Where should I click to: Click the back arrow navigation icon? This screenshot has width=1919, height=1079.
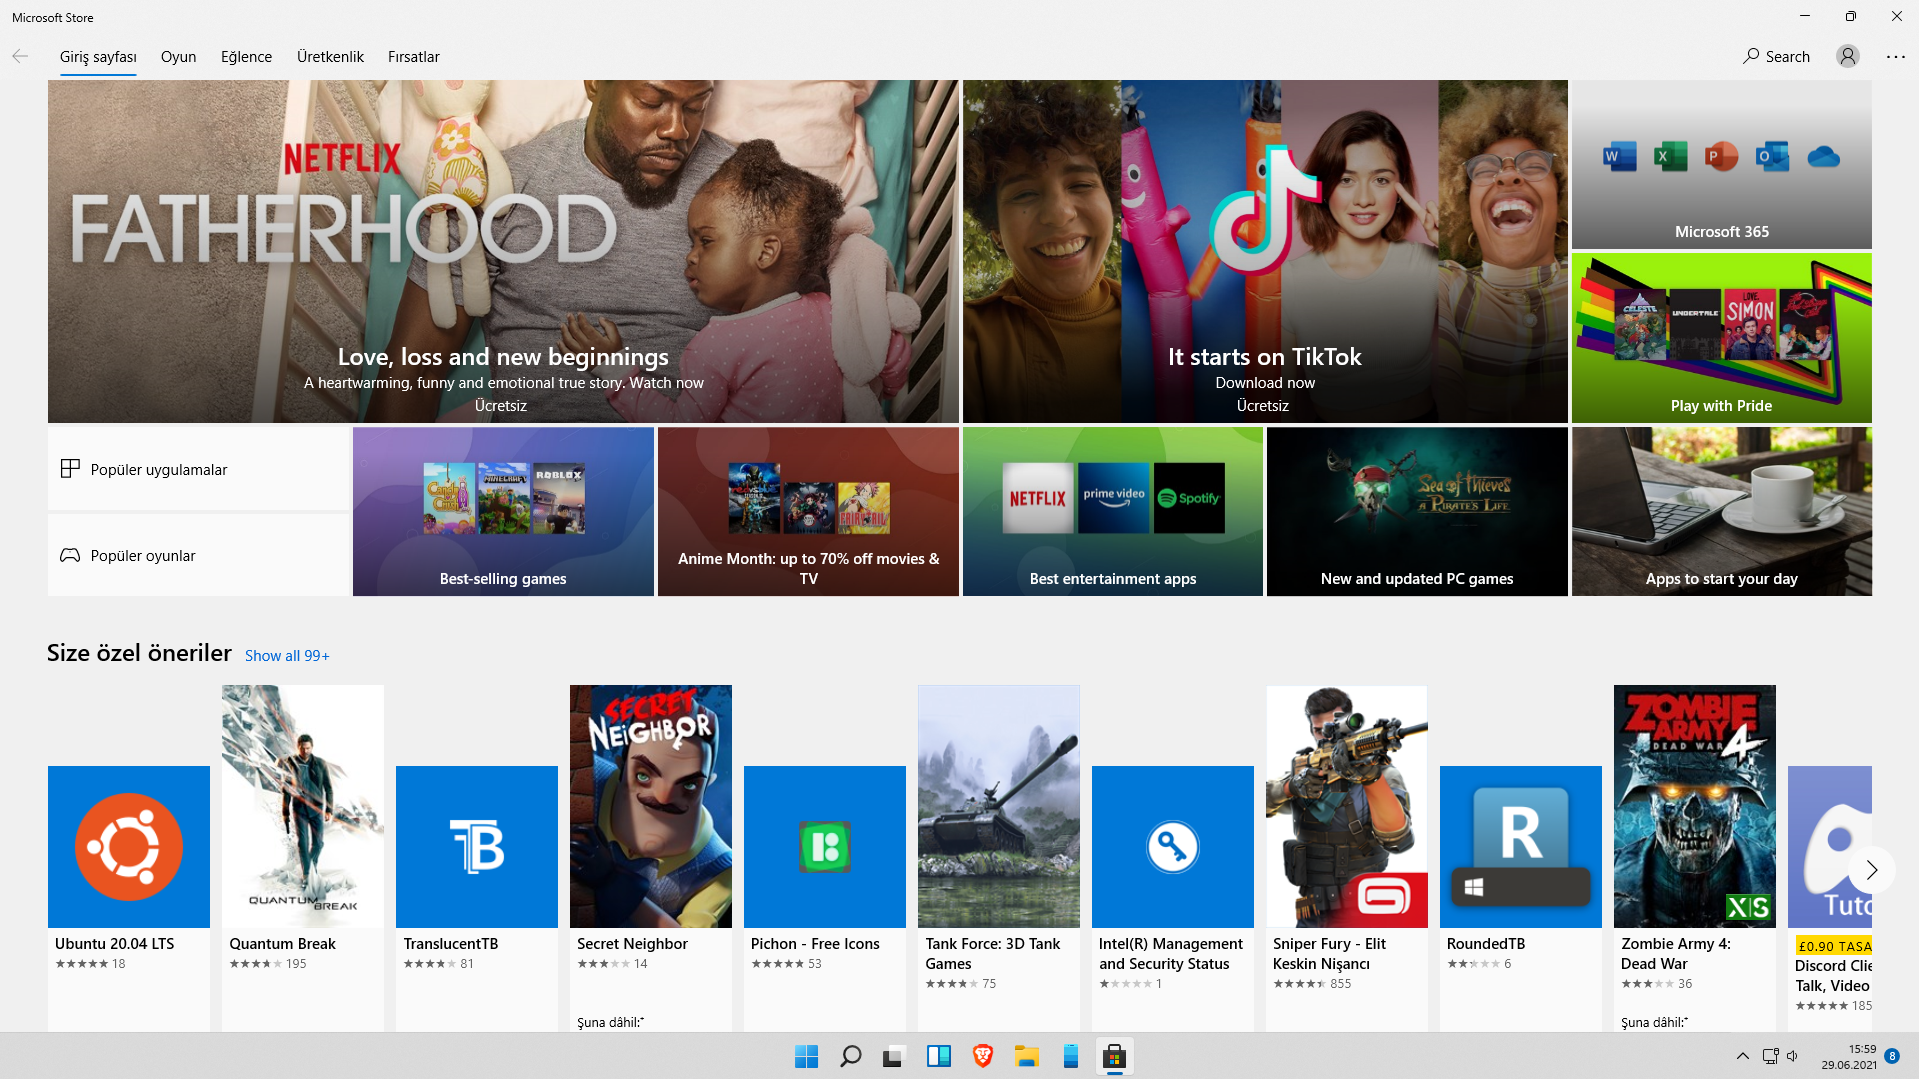coord(20,57)
